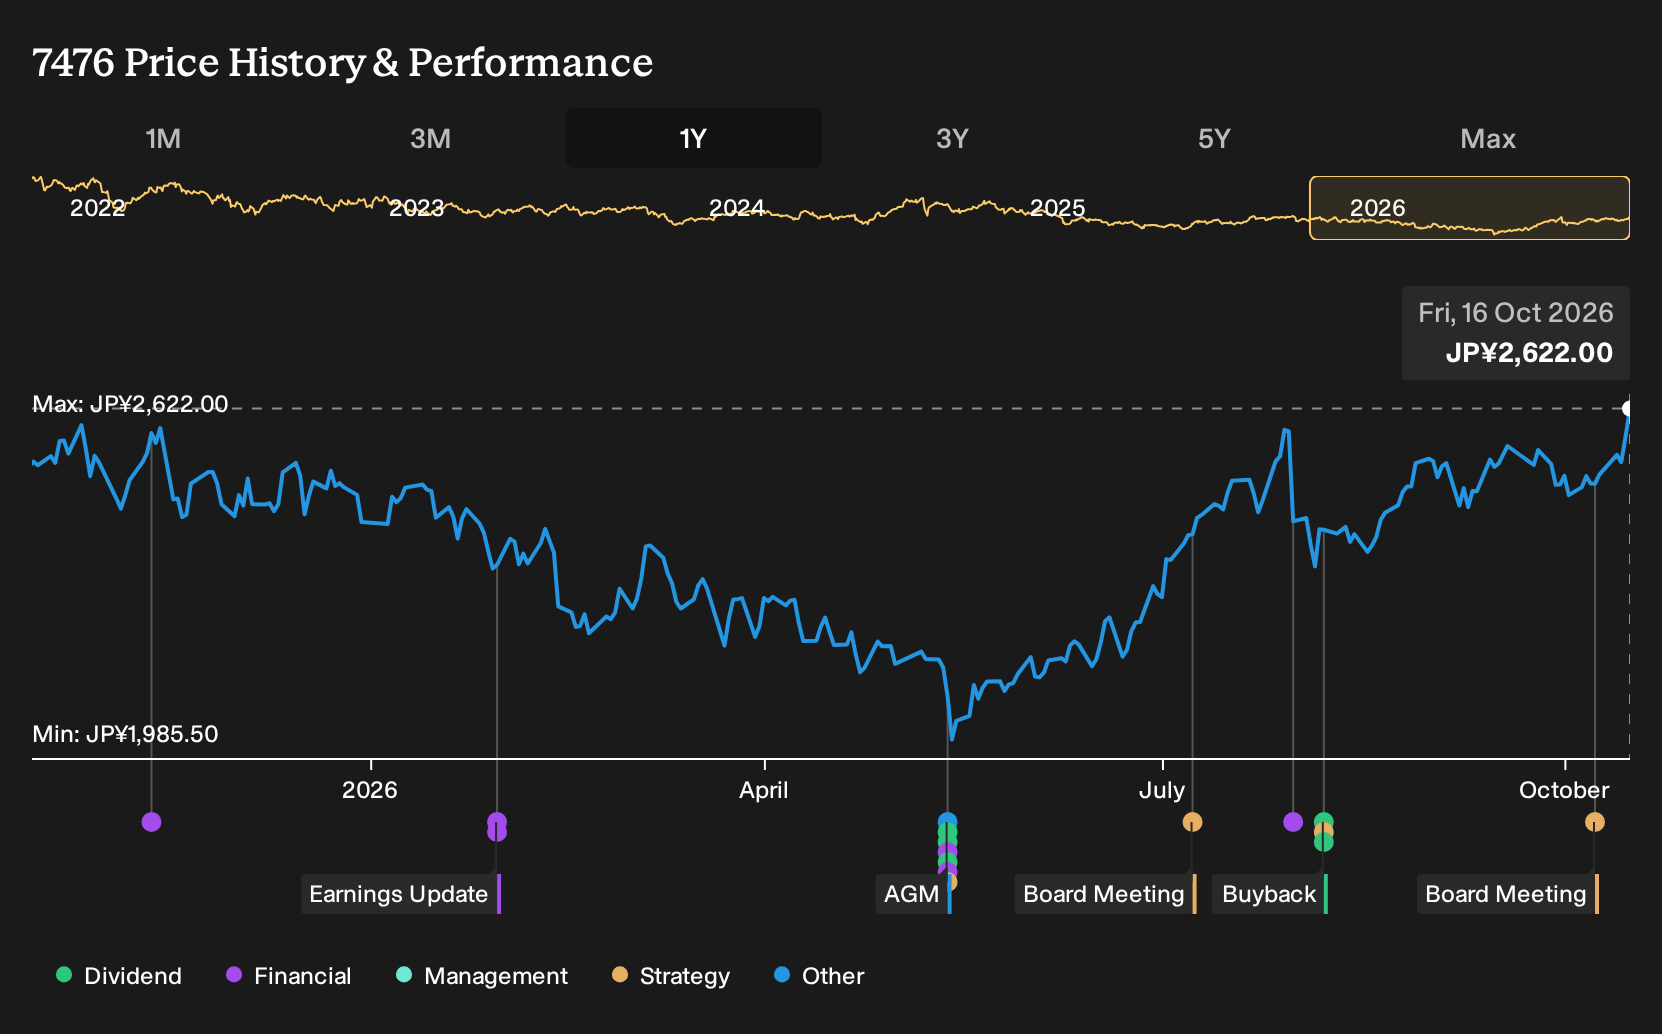
Task: Open the Buyback event label
Action: 1271,894
